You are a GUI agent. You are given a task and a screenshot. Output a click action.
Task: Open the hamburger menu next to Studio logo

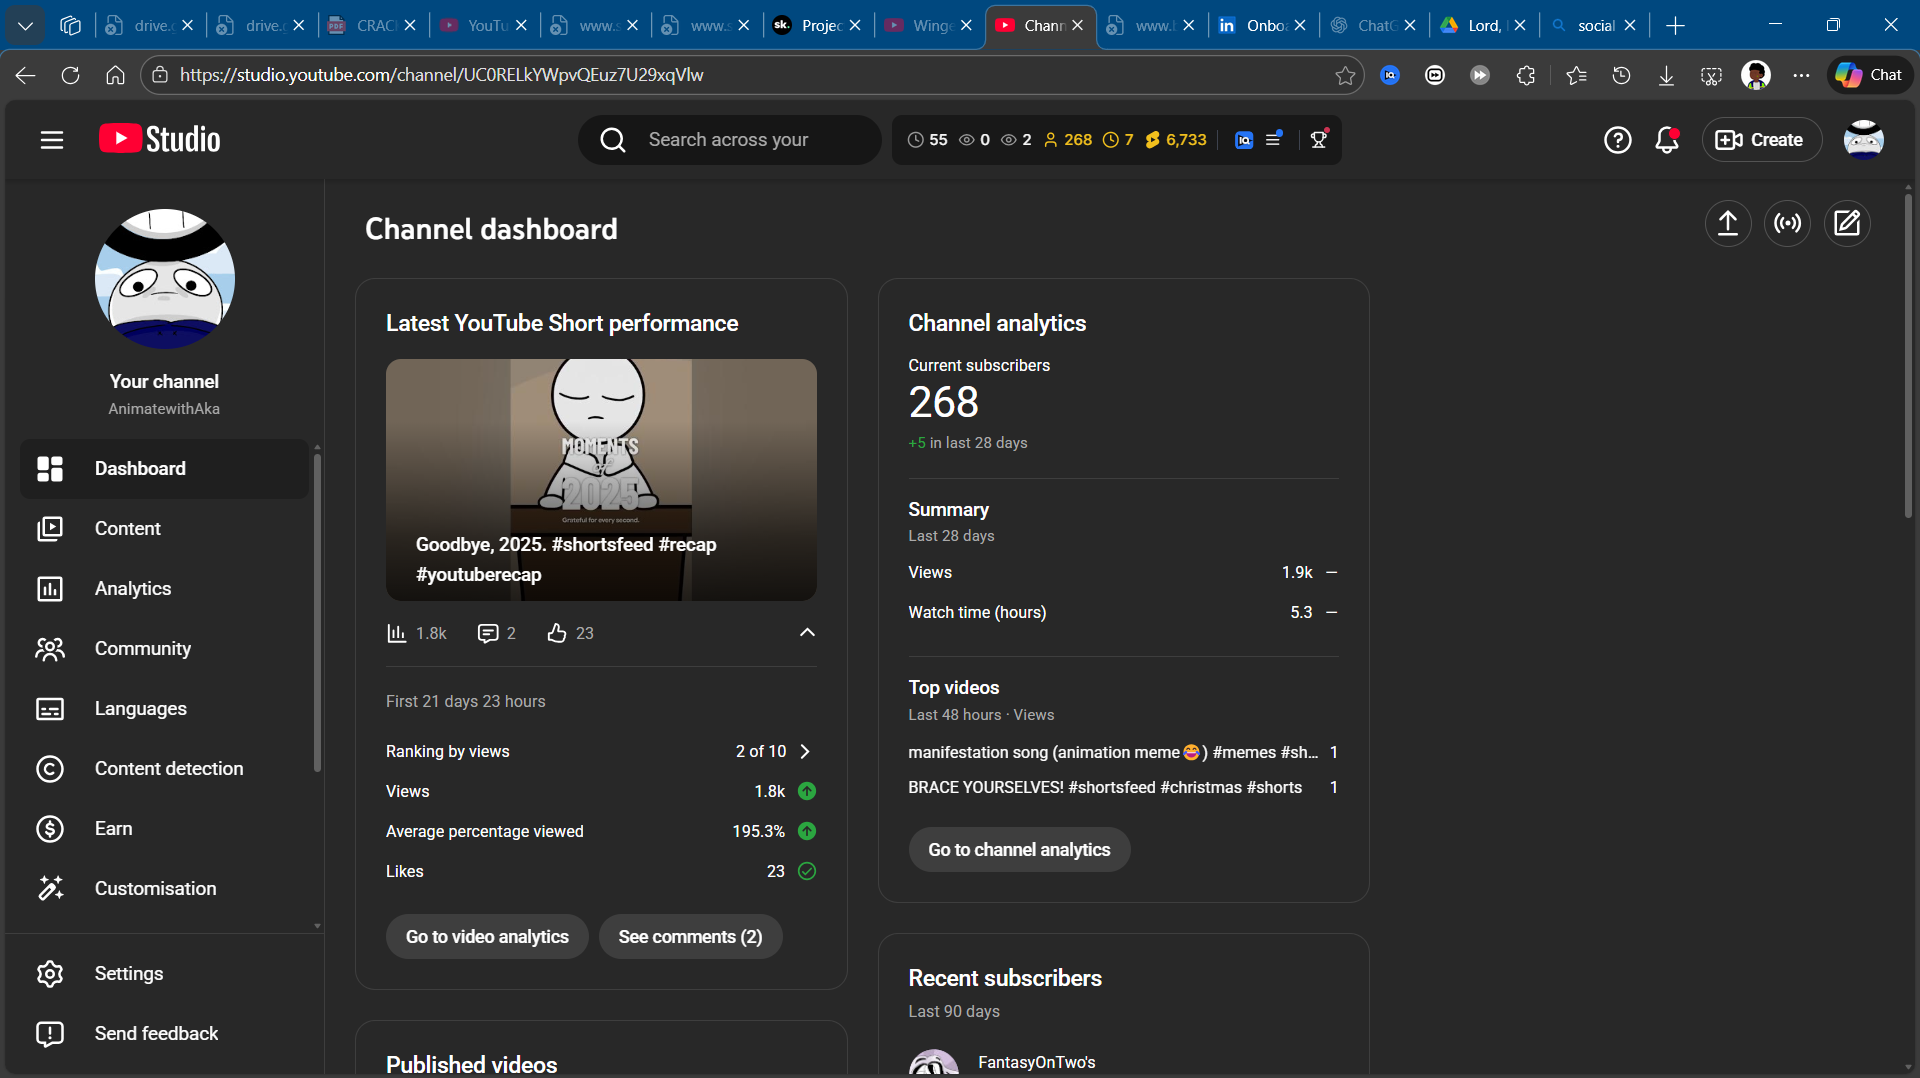pos(52,140)
